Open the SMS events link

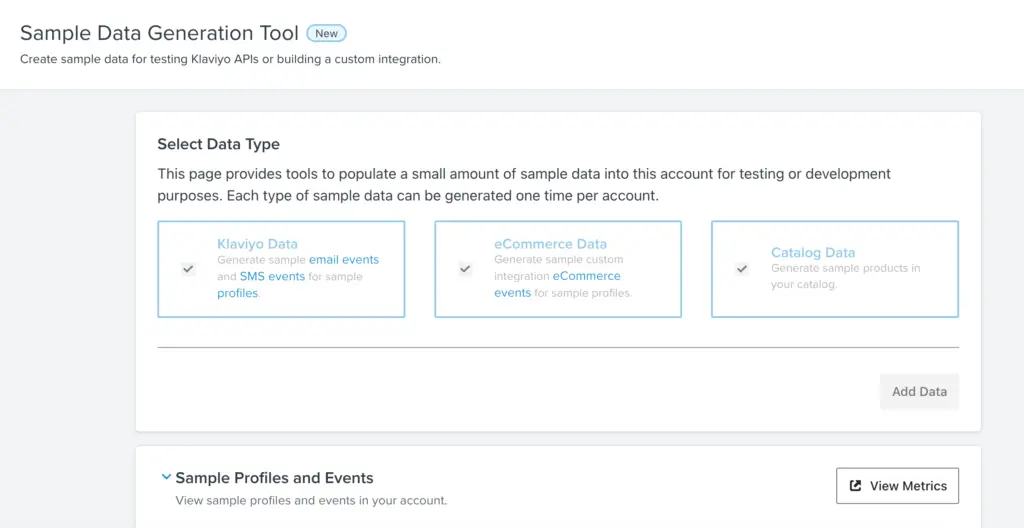[x=272, y=276]
